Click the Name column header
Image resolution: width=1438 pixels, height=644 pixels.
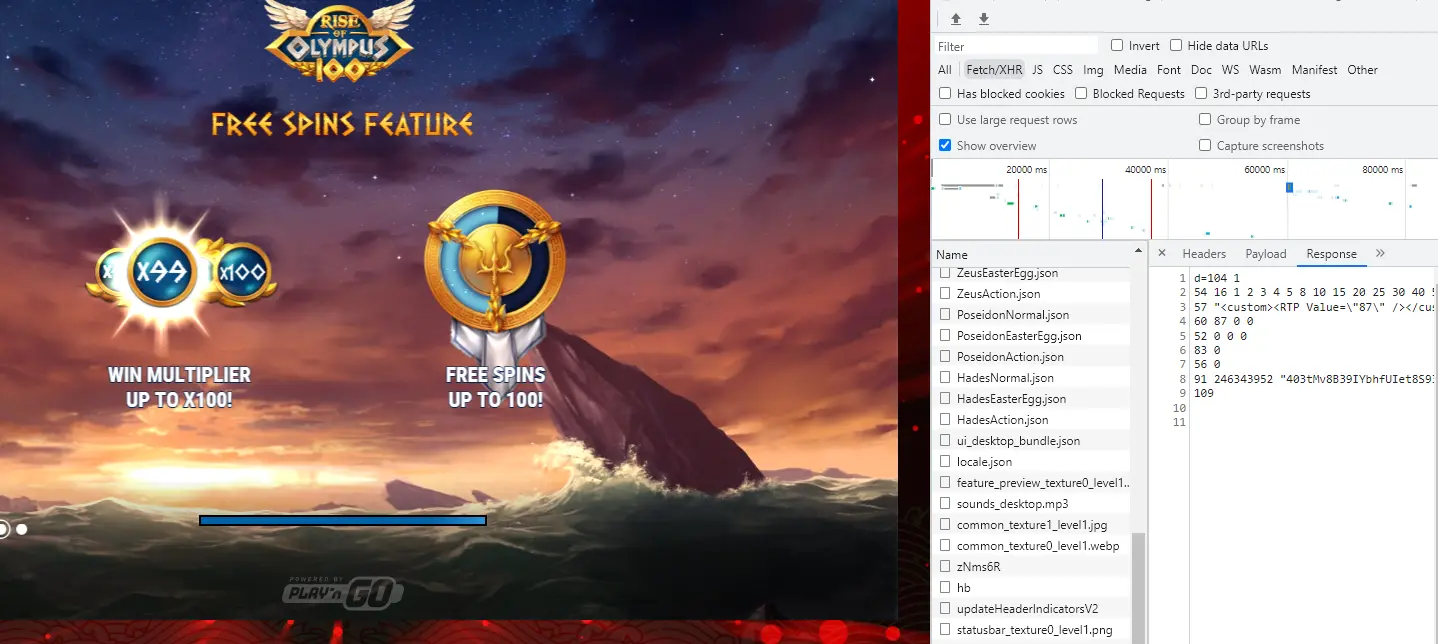tap(1031, 254)
